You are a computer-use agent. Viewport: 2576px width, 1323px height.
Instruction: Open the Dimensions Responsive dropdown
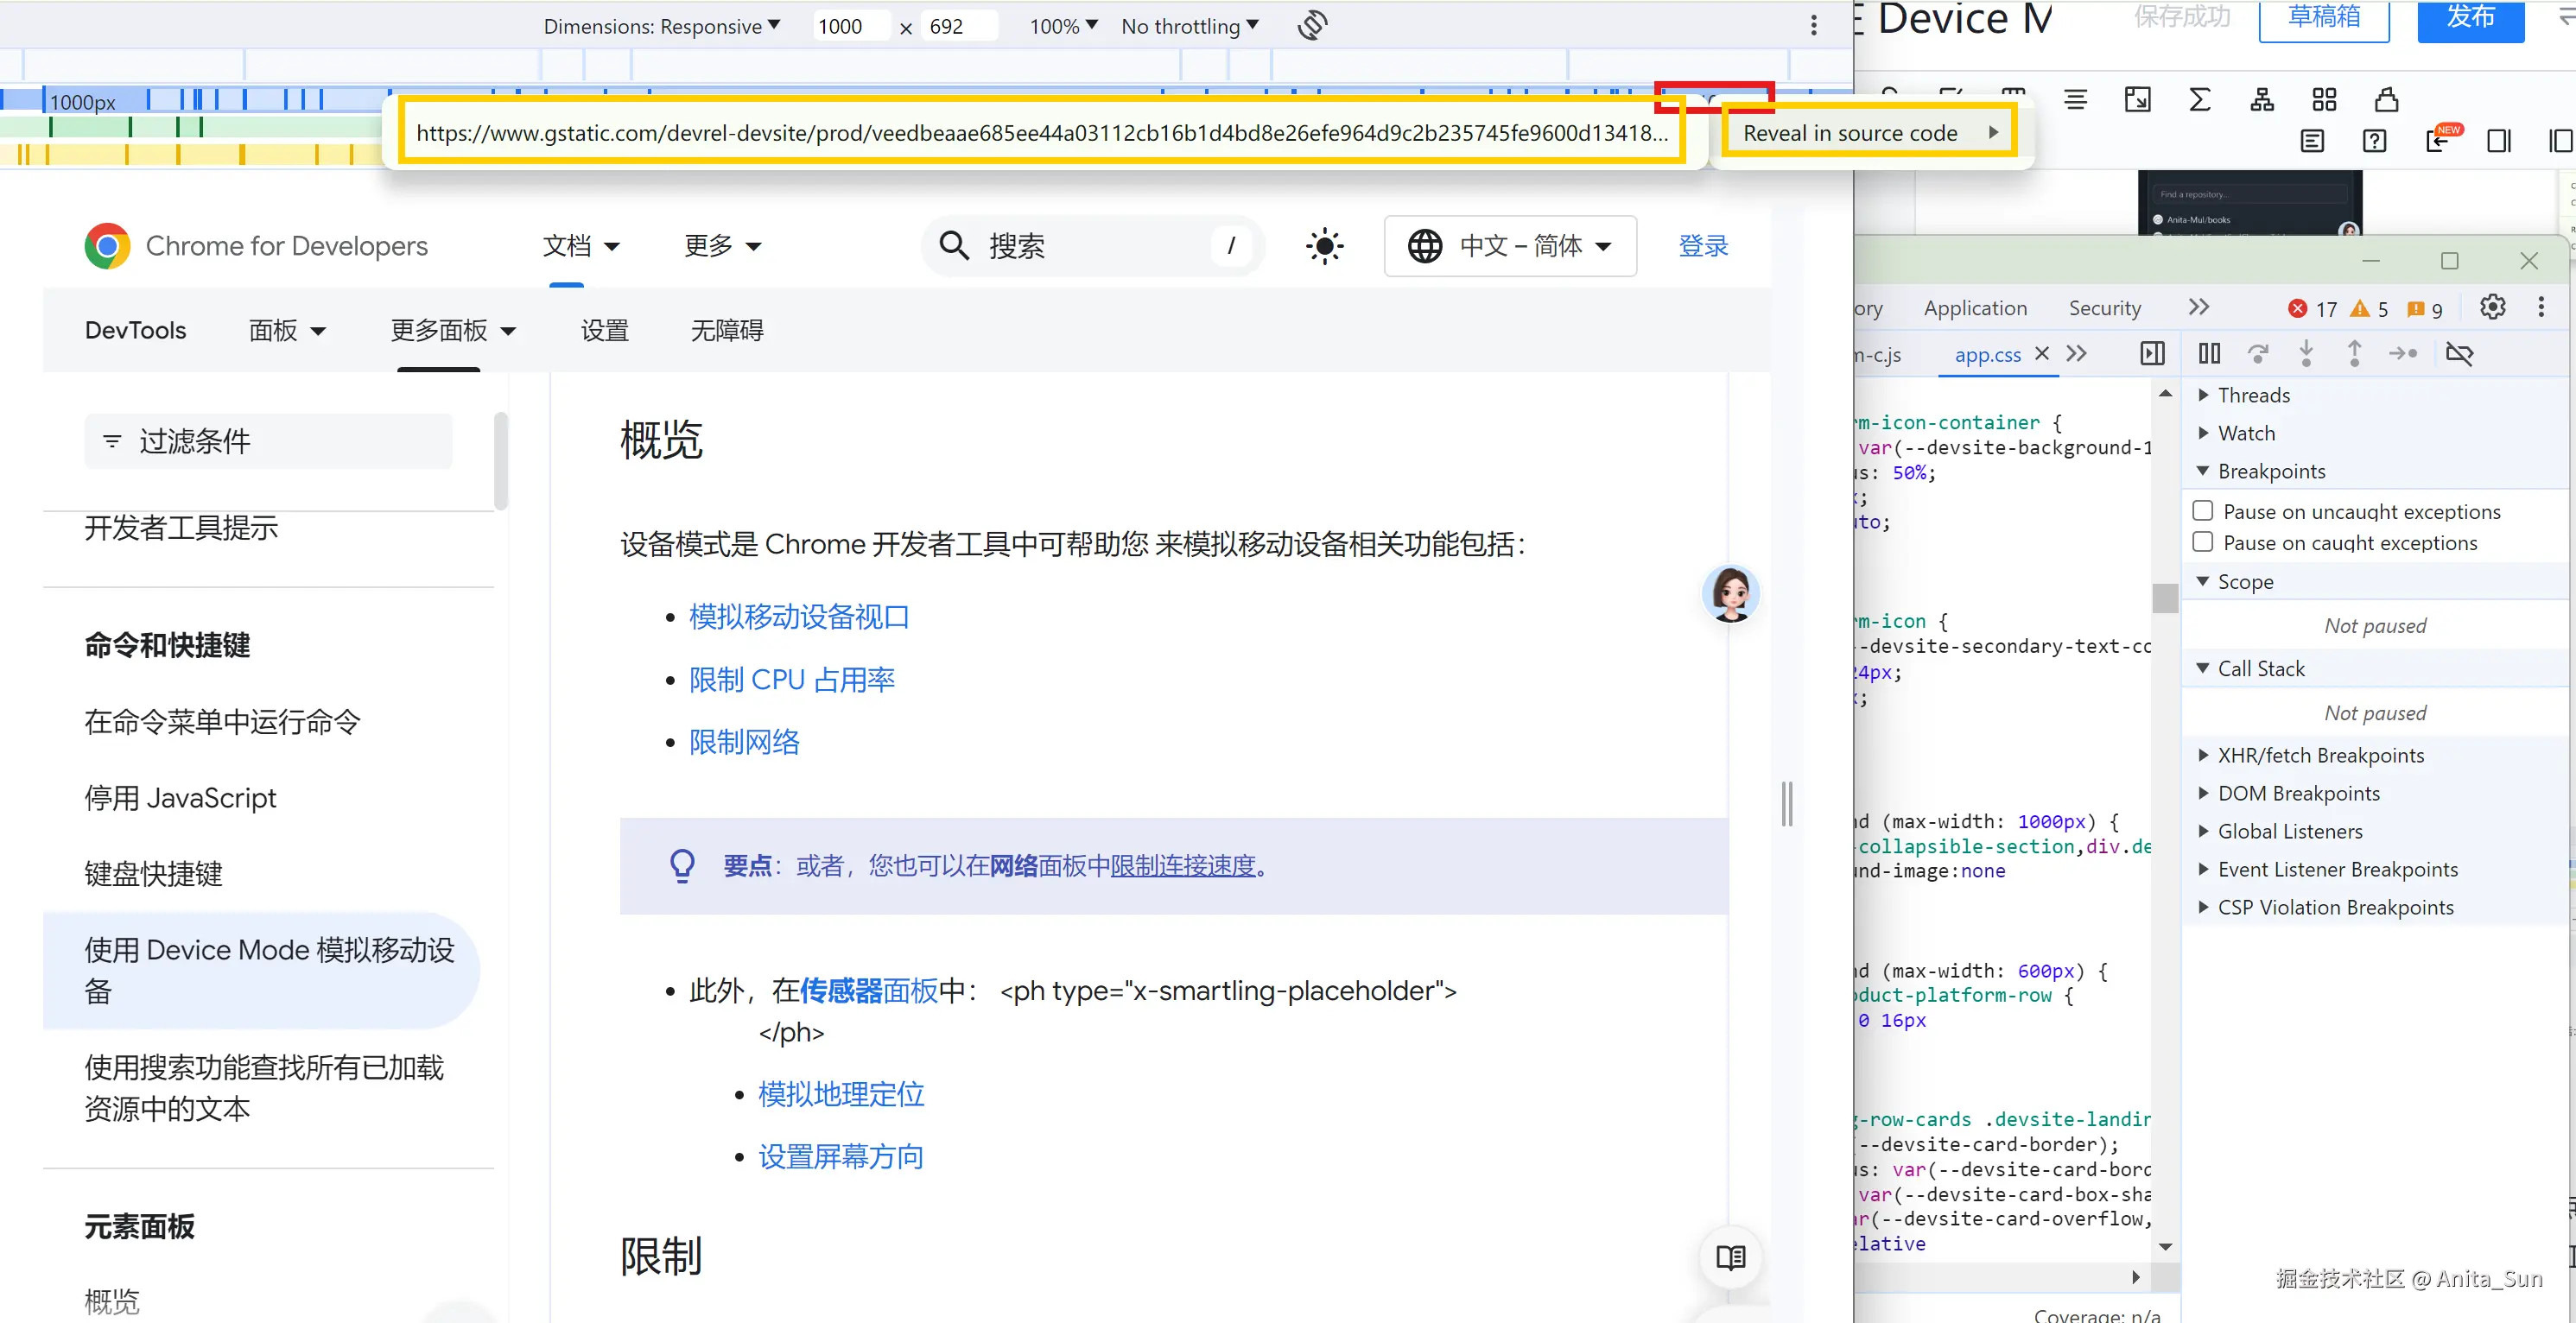pos(661,26)
